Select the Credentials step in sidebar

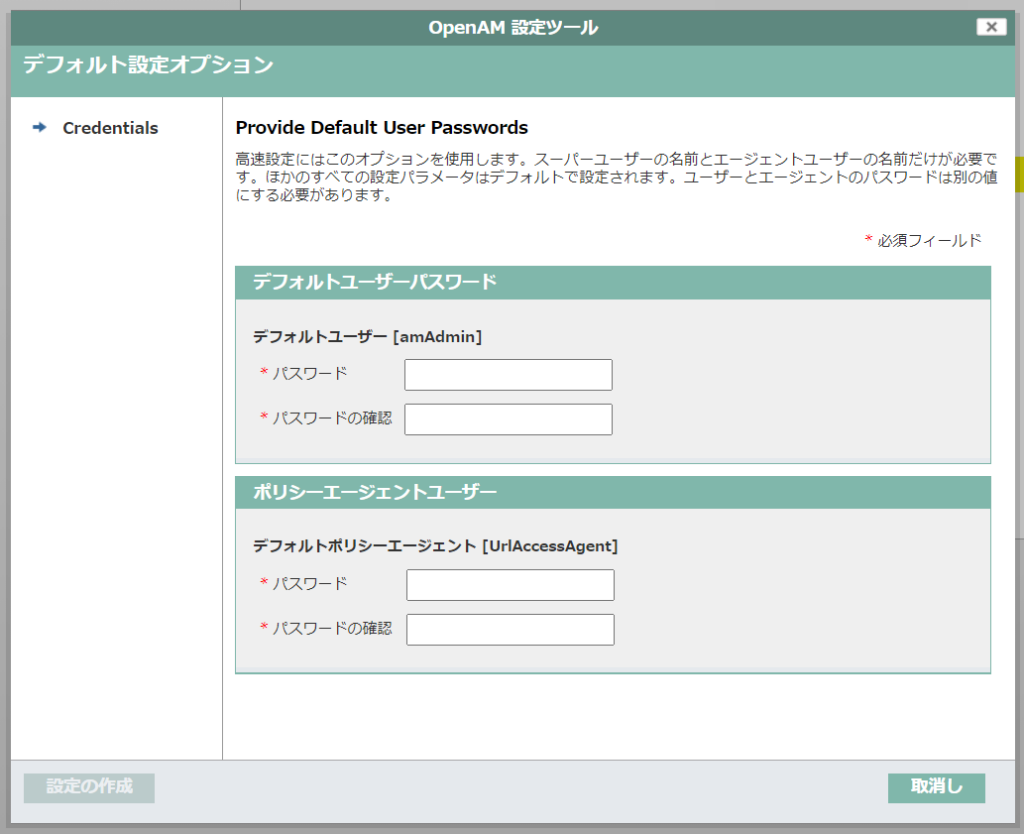110,128
